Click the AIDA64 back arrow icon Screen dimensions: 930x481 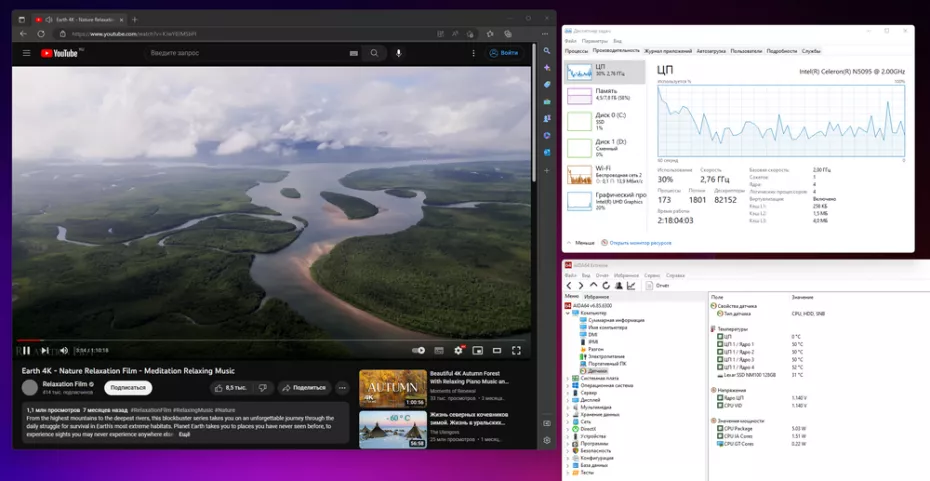pyautogui.click(x=569, y=286)
